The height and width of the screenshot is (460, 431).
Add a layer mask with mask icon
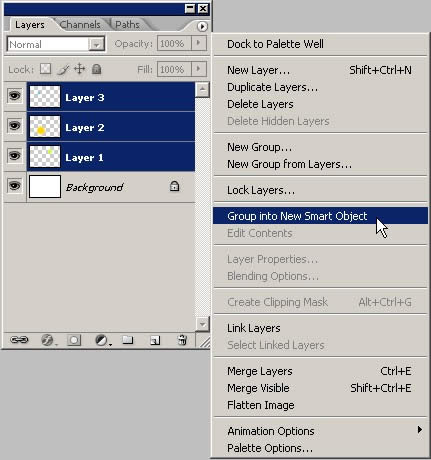pyautogui.click(x=74, y=340)
